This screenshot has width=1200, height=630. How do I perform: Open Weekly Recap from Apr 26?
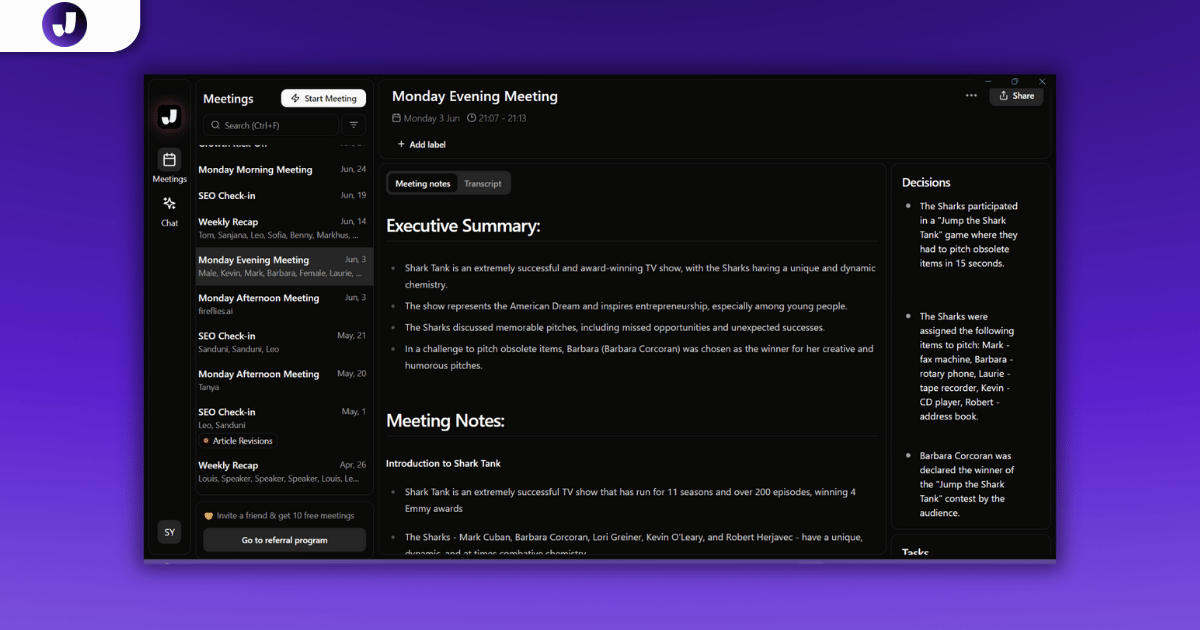[284, 472]
